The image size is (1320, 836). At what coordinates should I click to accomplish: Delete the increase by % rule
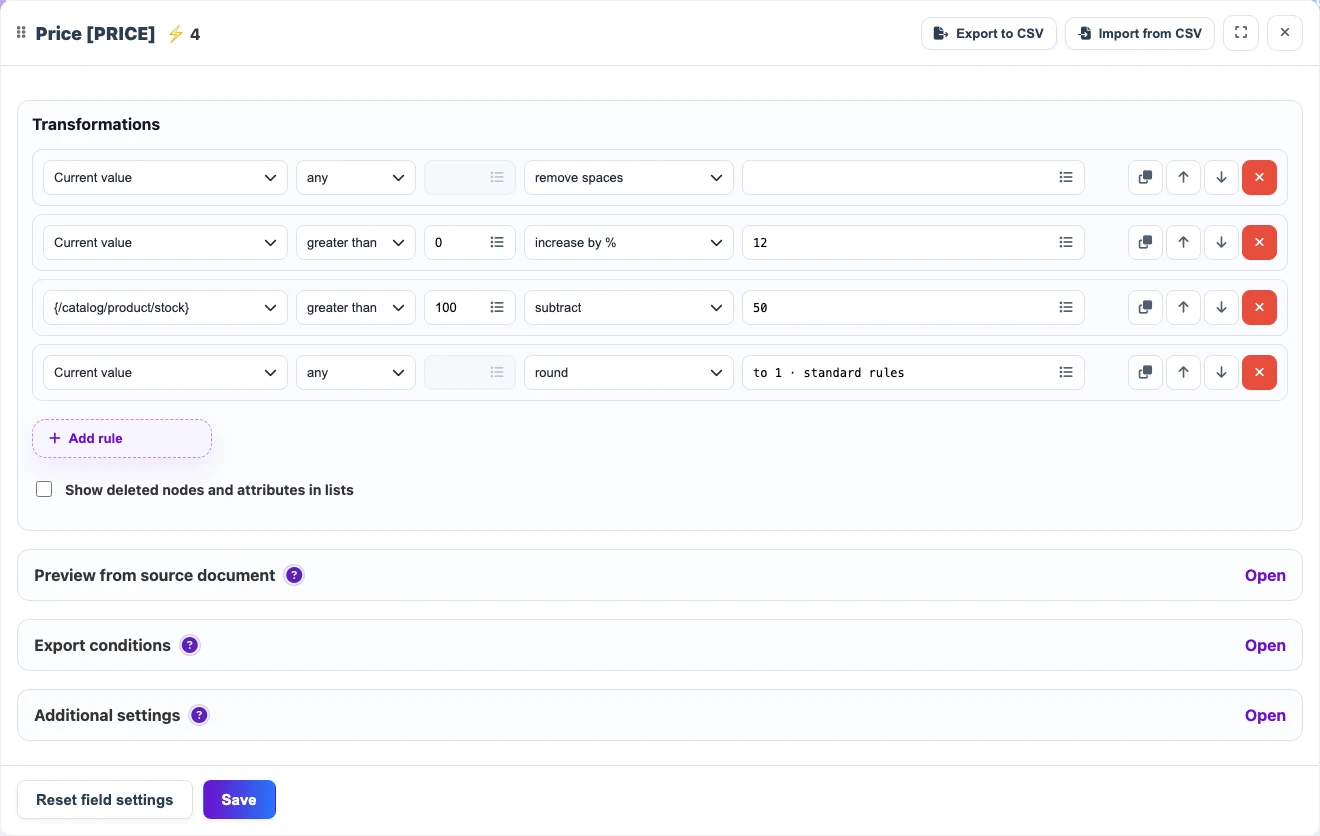1259,242
